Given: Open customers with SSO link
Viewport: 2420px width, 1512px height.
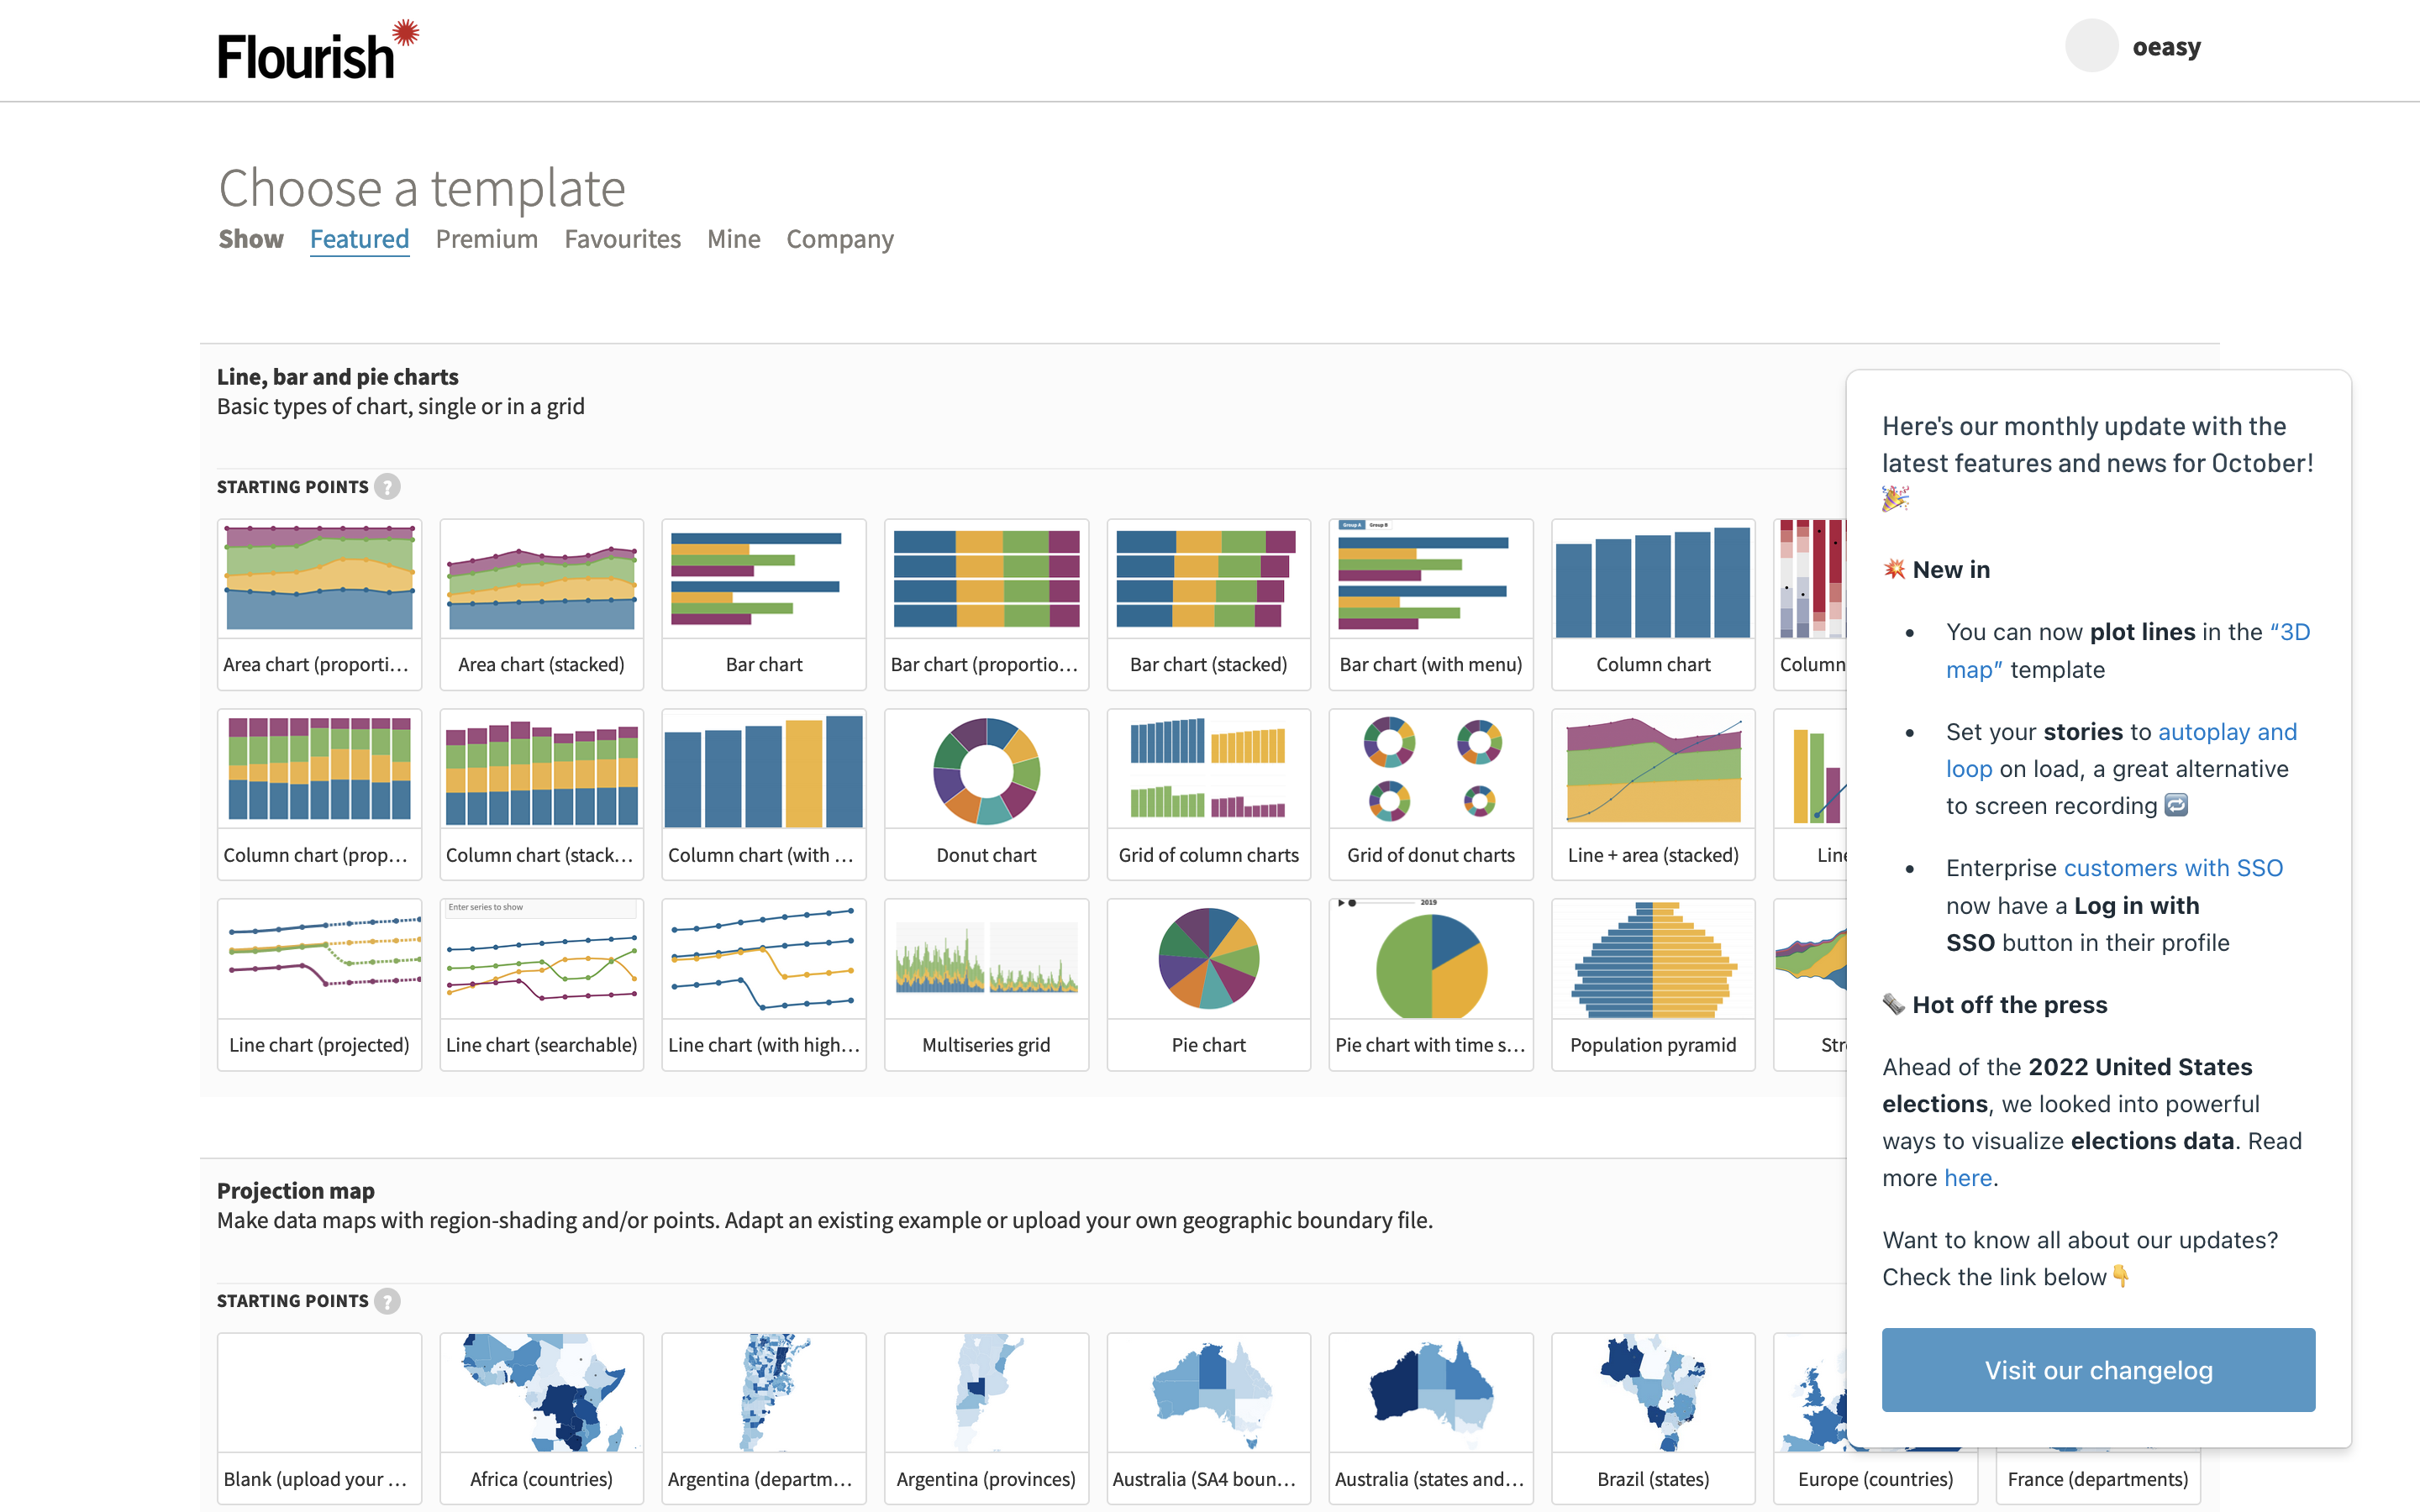Looking at the screenshot, I should pyautogui.click(x=2173, y=868).
